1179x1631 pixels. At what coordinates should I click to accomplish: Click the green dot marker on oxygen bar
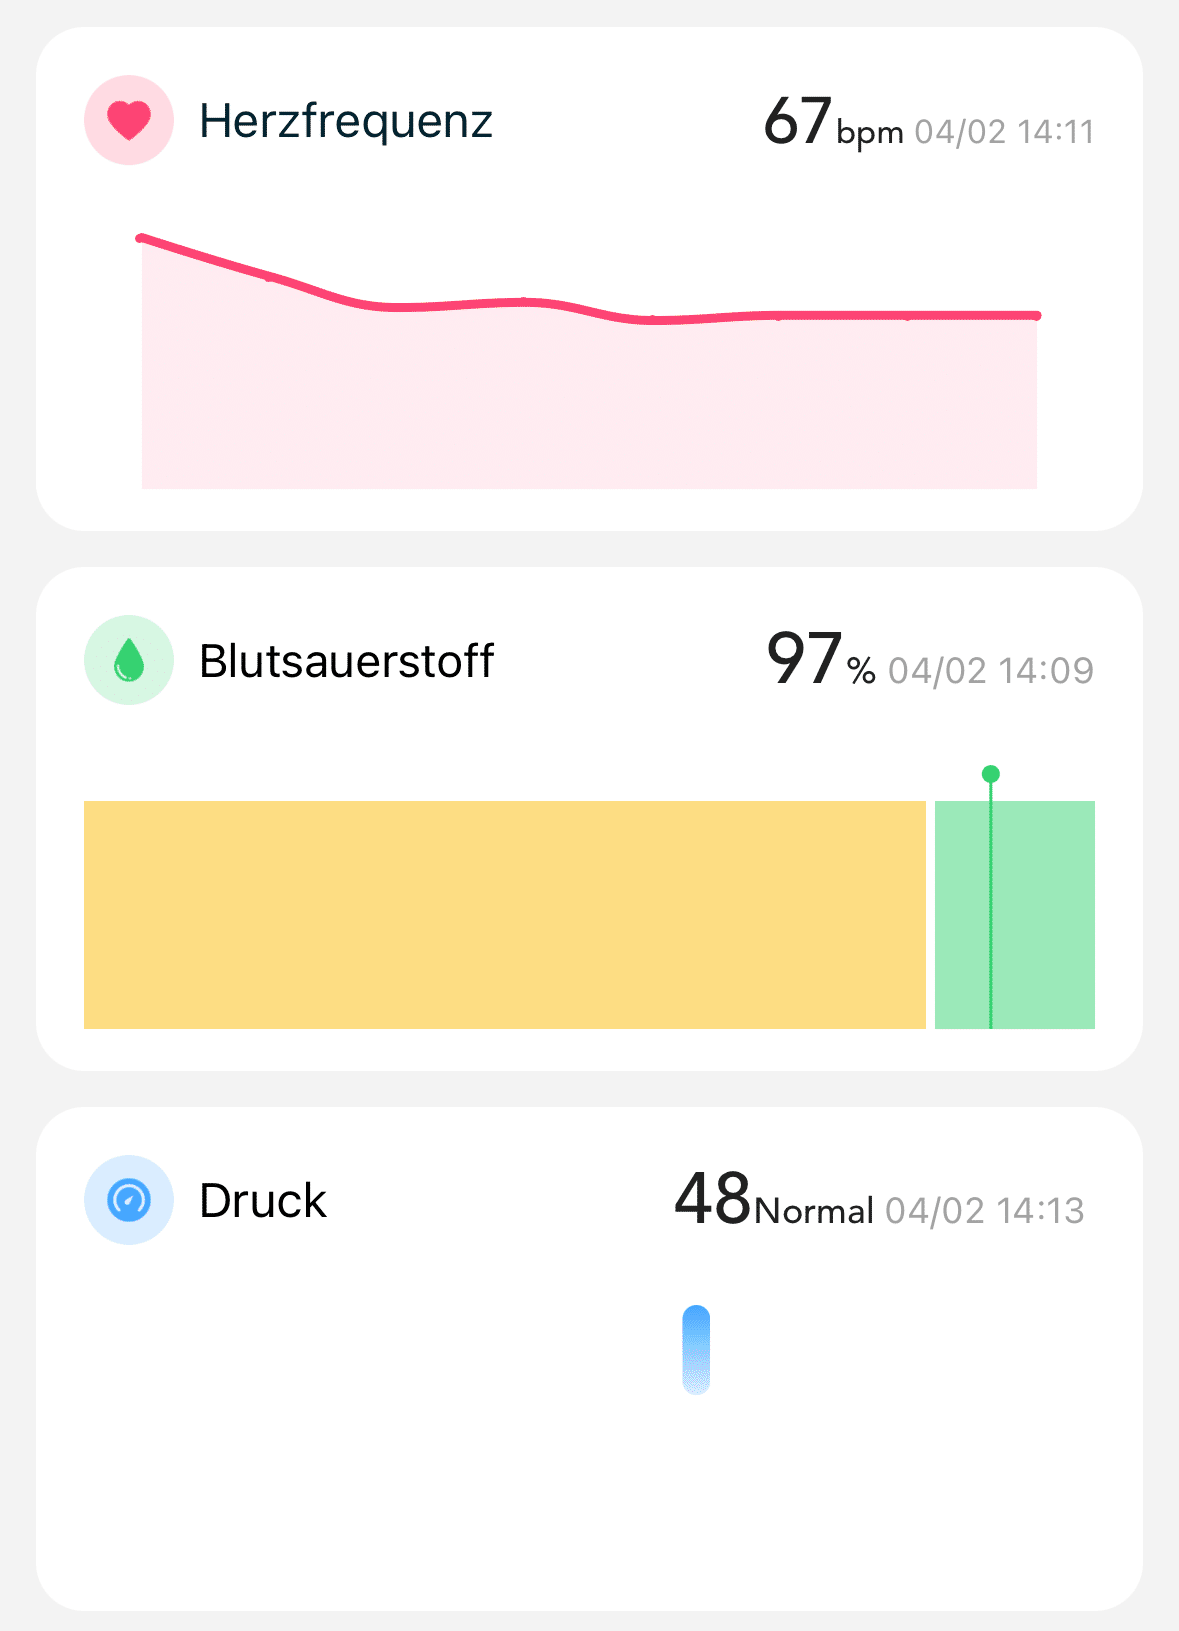(991, 774)
